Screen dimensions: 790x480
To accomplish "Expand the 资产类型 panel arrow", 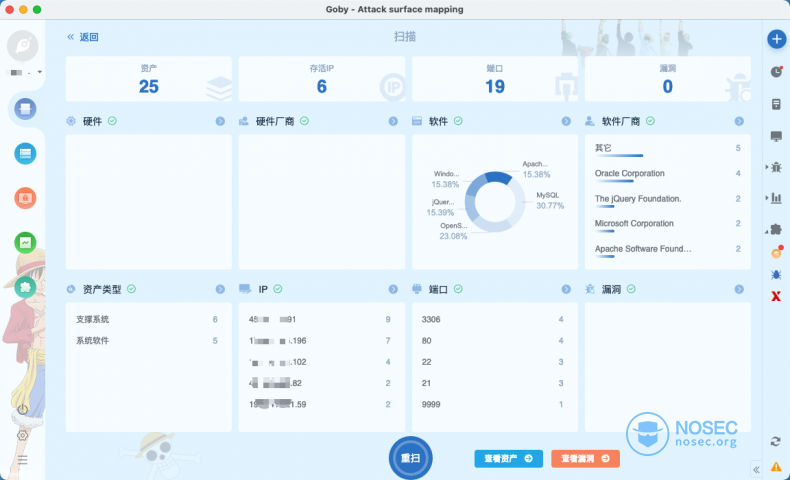I will [x=220, y=289].
